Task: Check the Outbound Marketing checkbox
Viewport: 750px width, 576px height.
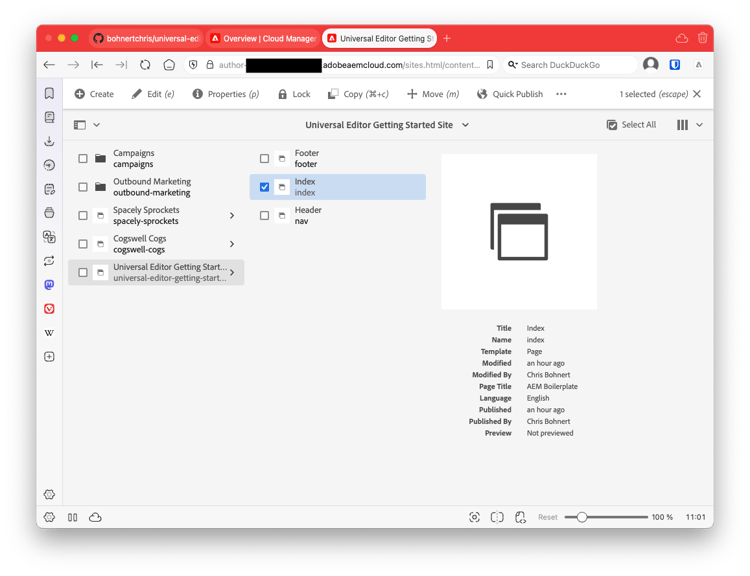Action: (x=83, y=187)
